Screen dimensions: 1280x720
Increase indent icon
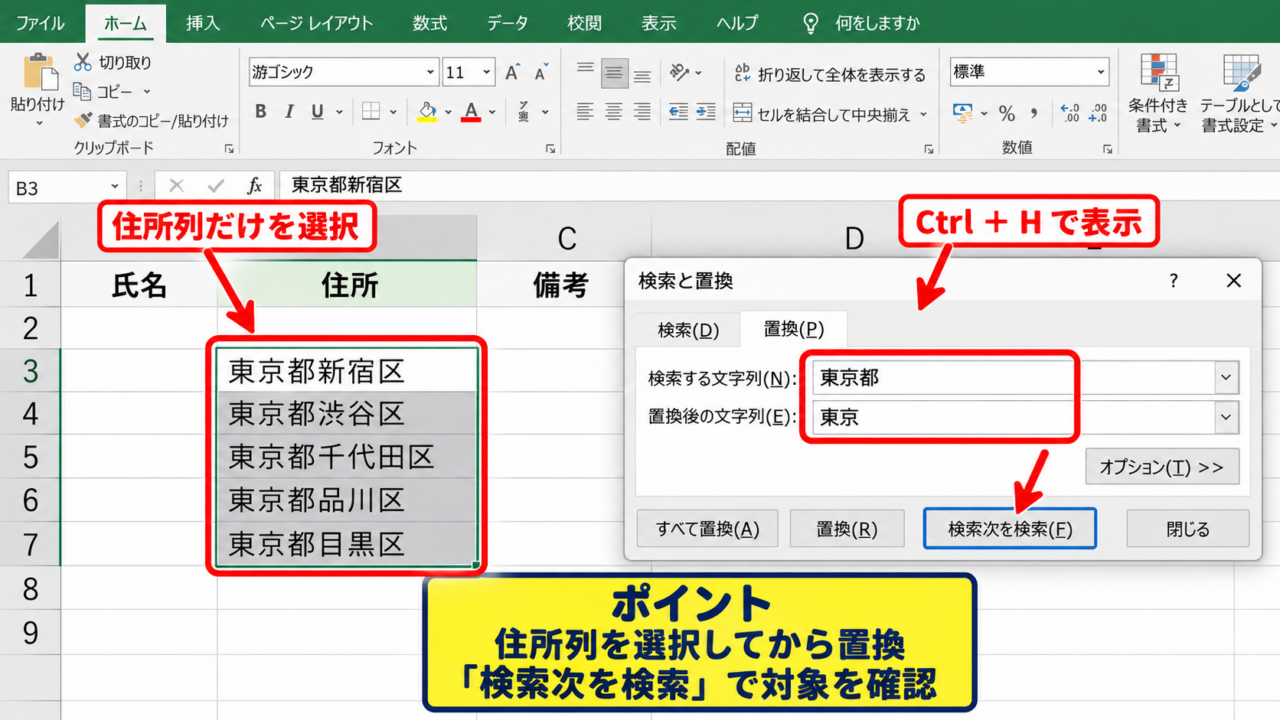tap(706, 112)
